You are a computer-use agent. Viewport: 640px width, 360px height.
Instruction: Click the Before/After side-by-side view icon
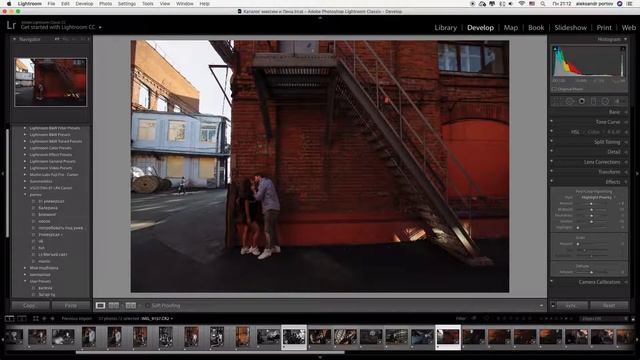point(114,305)
